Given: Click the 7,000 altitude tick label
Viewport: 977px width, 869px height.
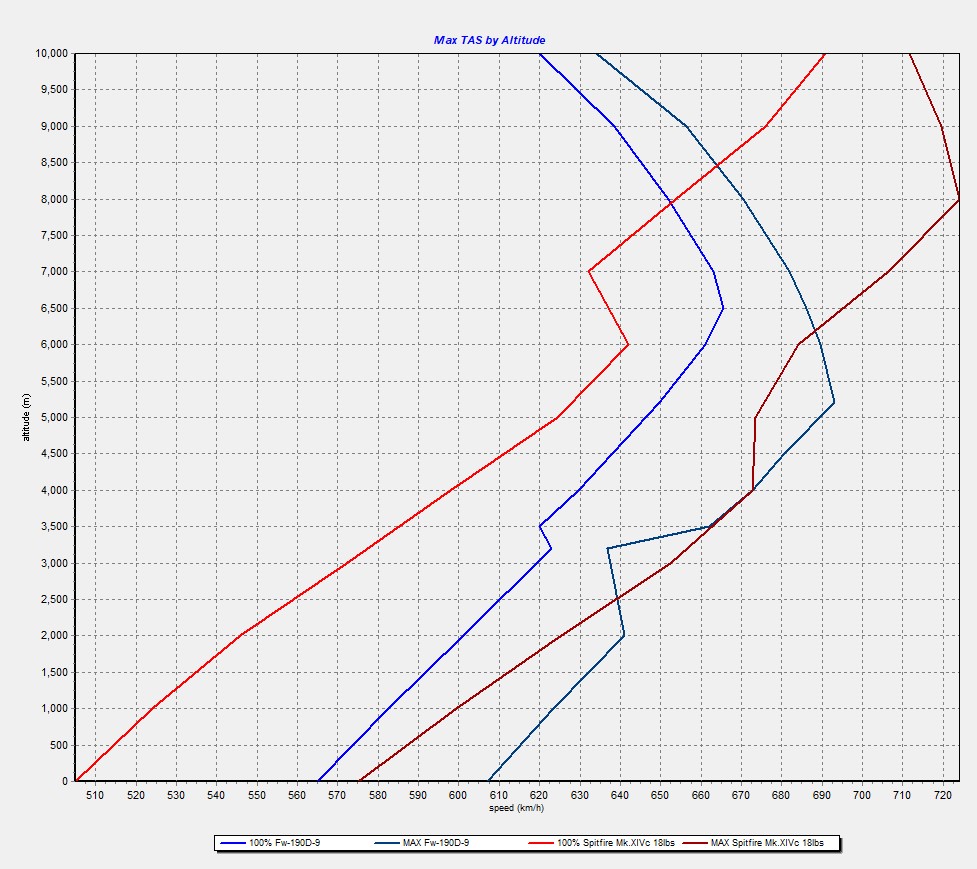Looking at the screenshot, I should [54, 272].
